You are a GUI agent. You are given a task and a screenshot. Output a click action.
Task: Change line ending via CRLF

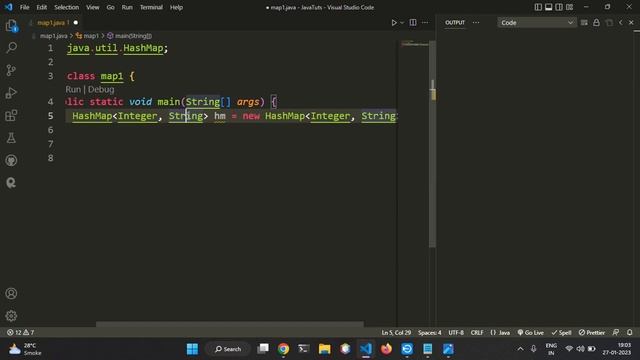click(x=477, y=333)
